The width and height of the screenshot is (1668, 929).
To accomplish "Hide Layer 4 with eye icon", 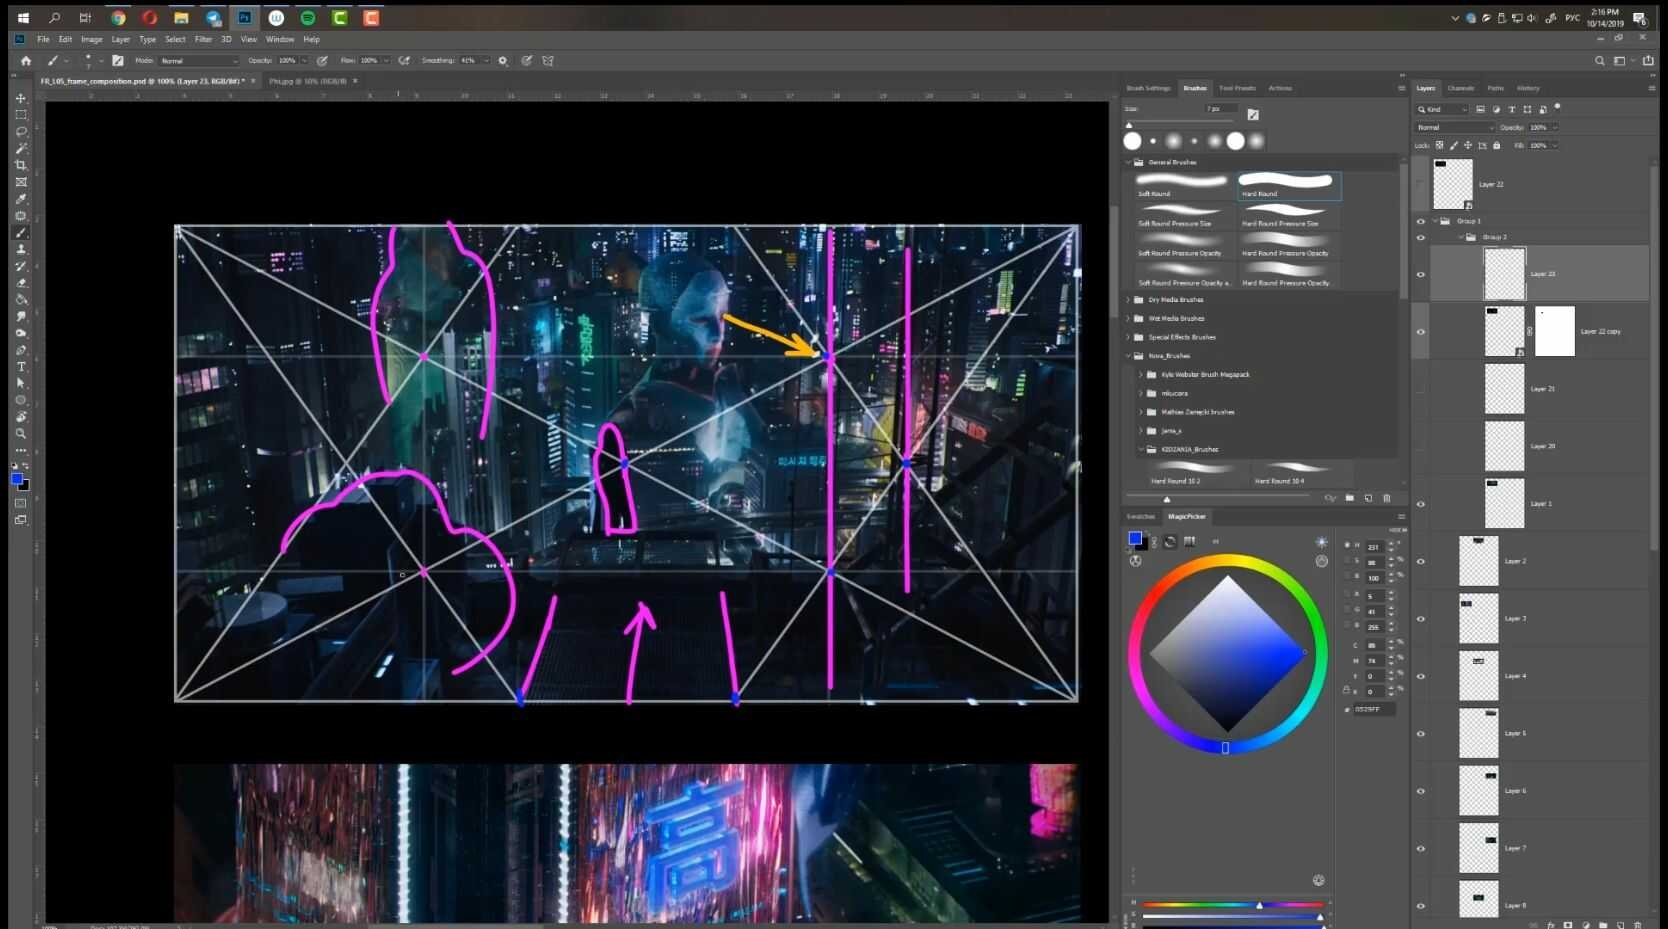I will pos(1421,677).
